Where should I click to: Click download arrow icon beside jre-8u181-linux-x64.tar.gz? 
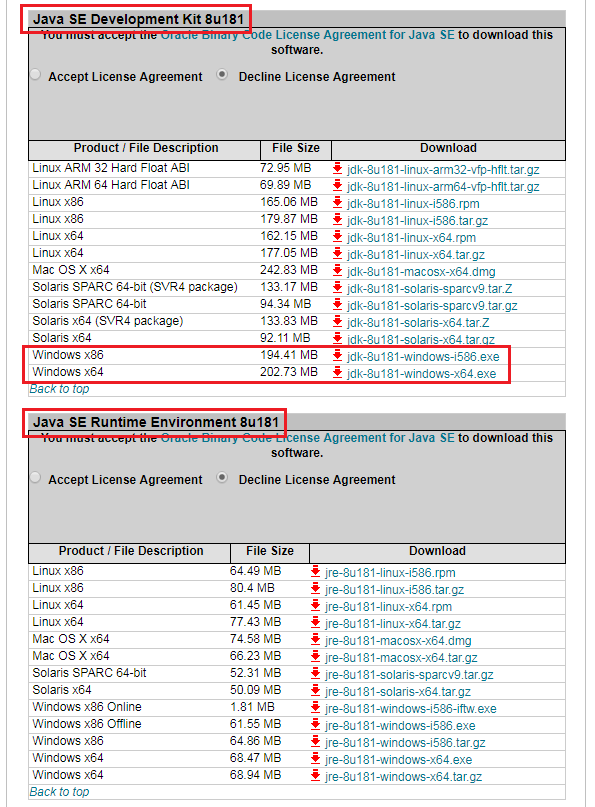[x=316, y=622]
